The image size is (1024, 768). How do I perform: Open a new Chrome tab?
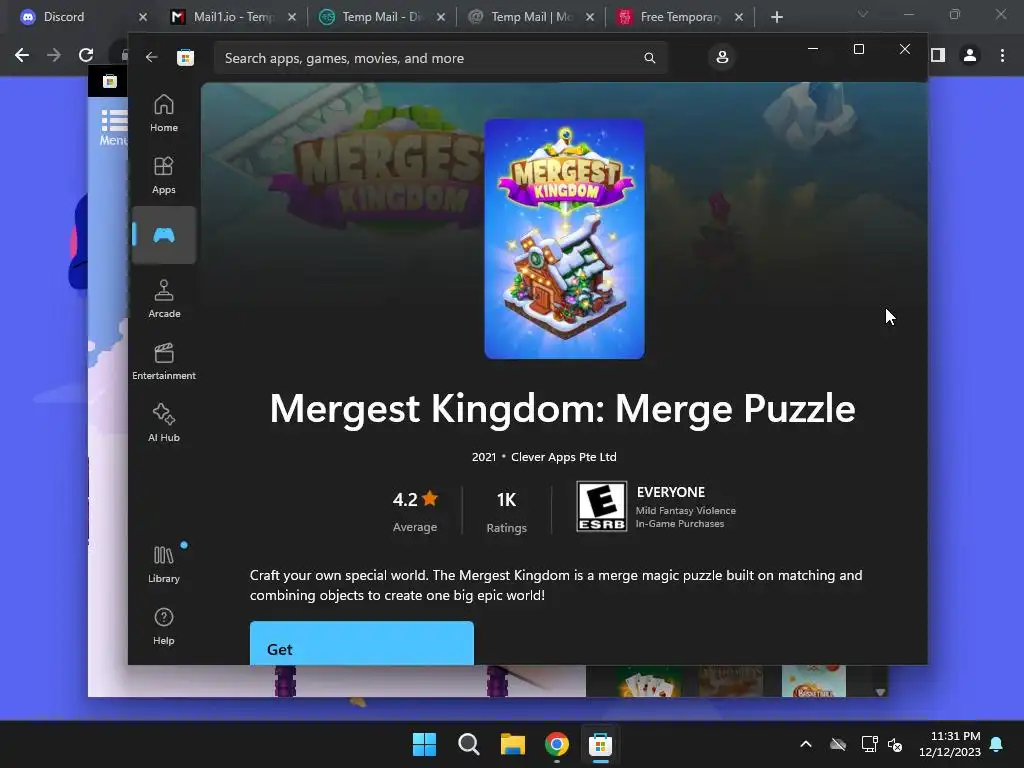click(776, 17)
